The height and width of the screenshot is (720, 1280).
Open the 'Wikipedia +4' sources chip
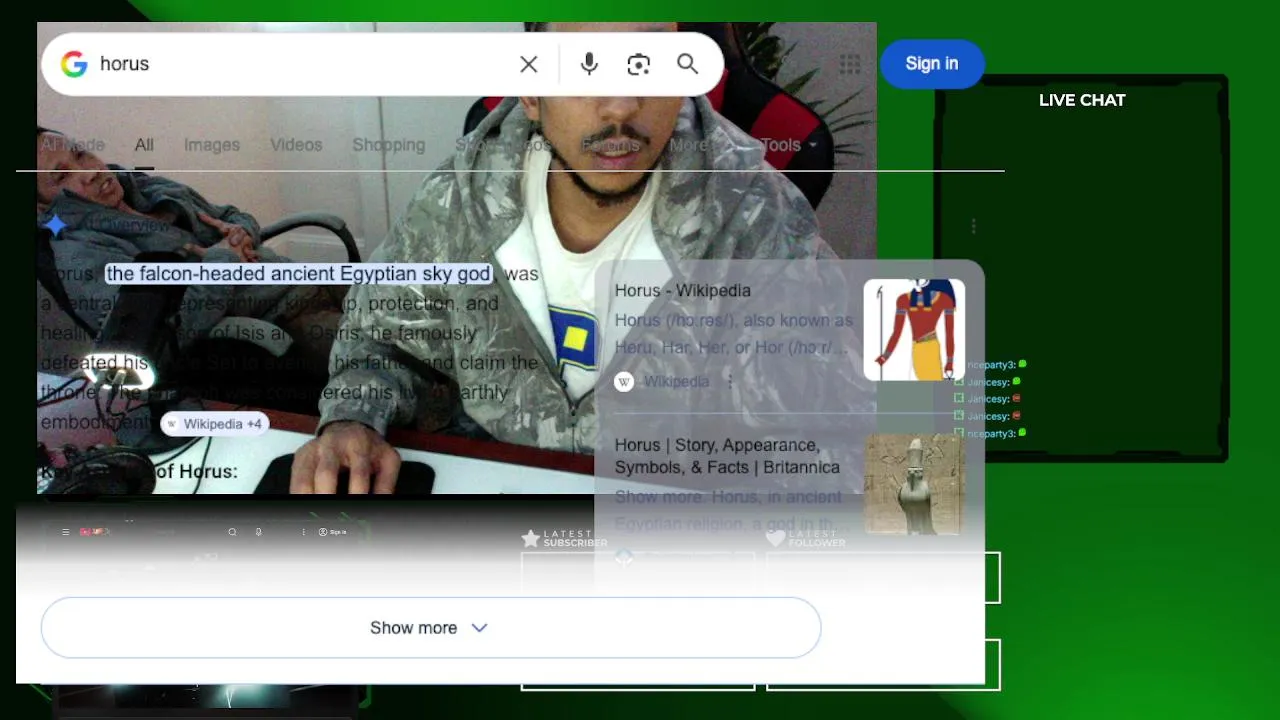tap(213, 424)
